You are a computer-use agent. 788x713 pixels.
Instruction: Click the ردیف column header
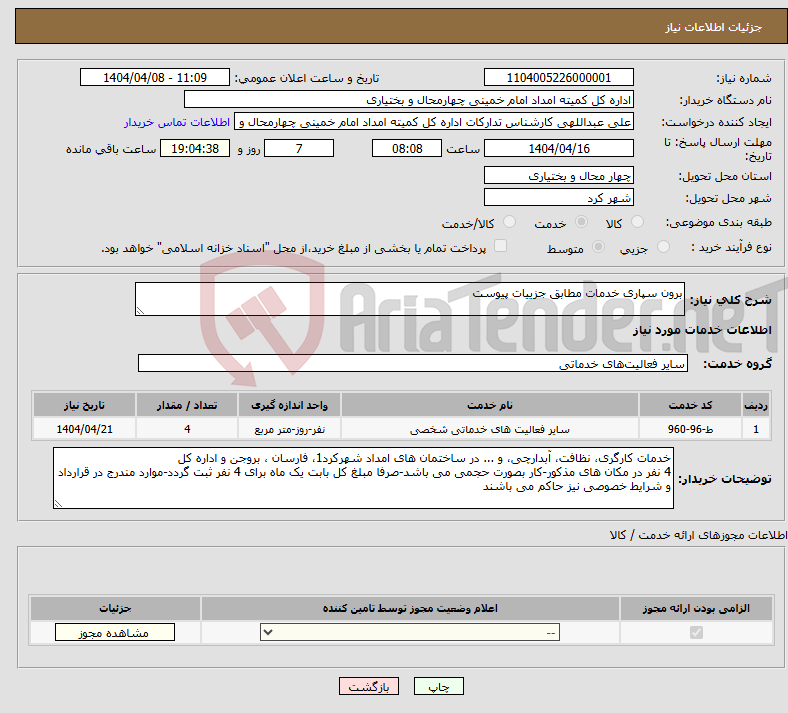tap(756, 405)
